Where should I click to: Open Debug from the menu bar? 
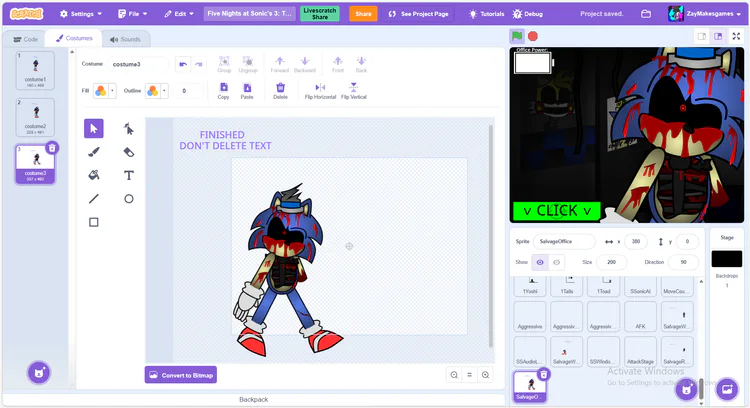(x=528, y=14)
